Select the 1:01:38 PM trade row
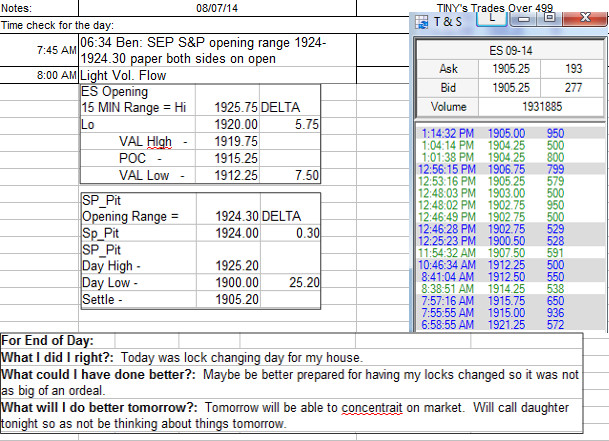The height and width of the screenshot is (441, 609). 510,157
